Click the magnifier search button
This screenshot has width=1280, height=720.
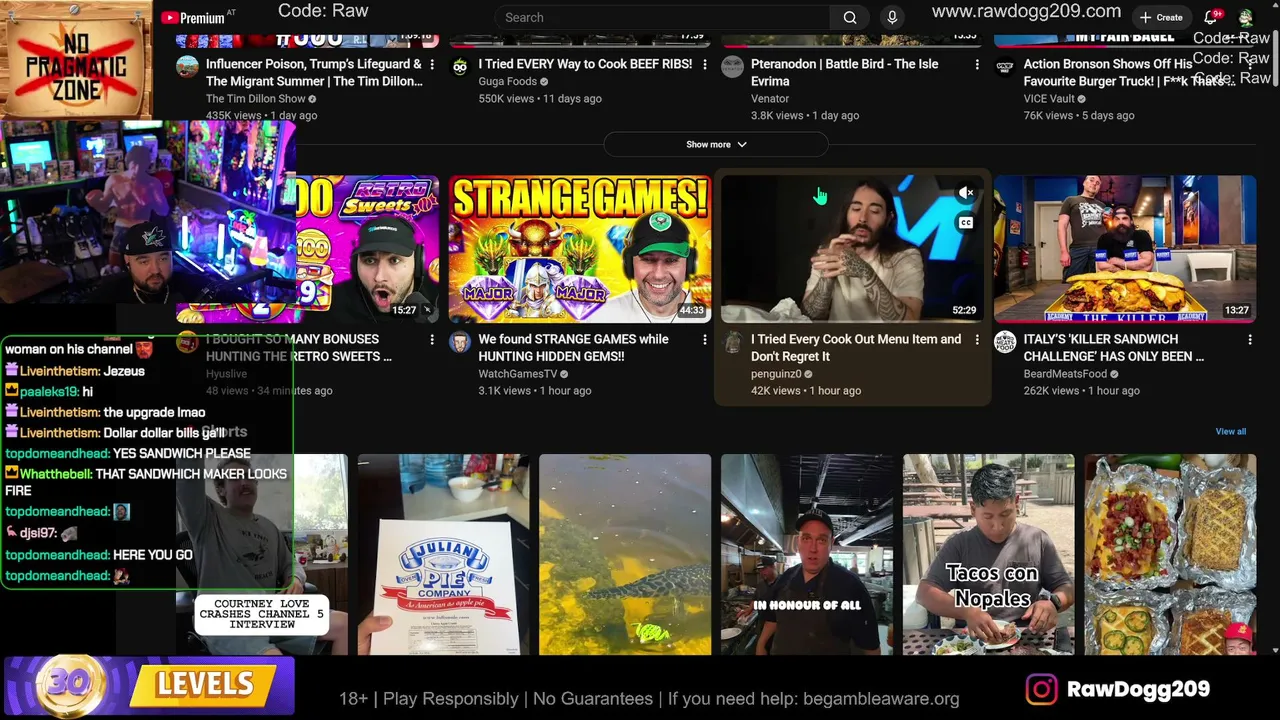pos(850,17)
